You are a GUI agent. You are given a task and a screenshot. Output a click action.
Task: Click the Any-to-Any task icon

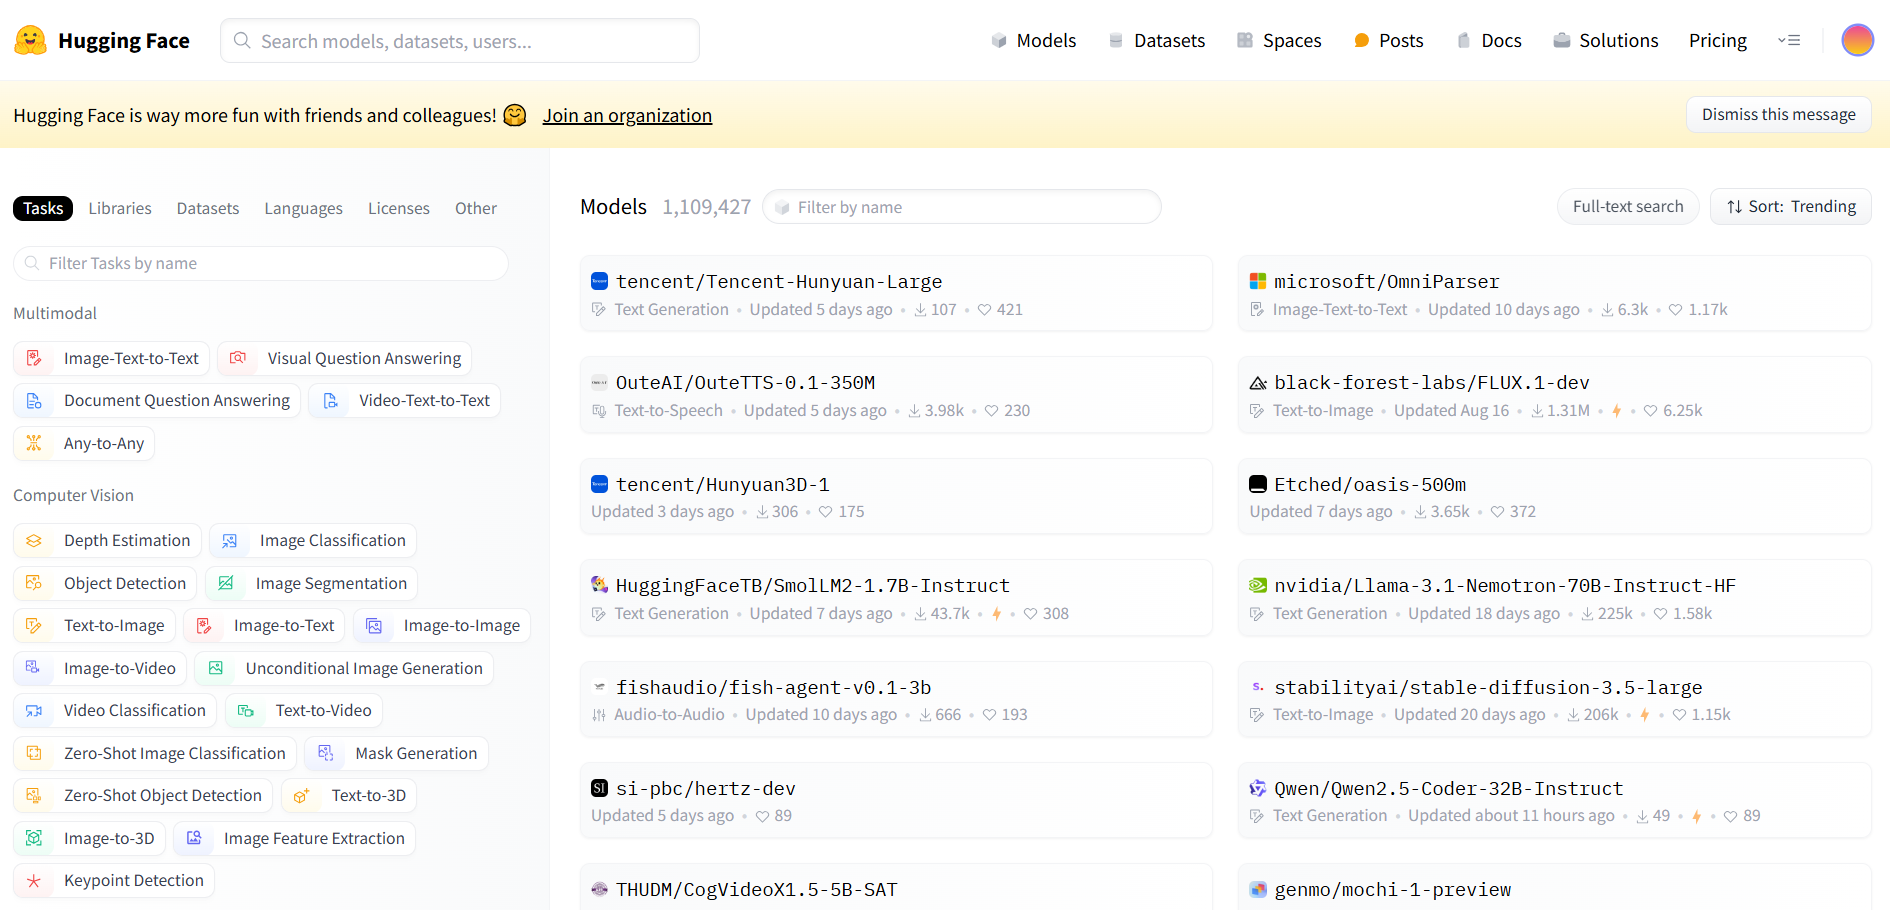tap(34, 443)
